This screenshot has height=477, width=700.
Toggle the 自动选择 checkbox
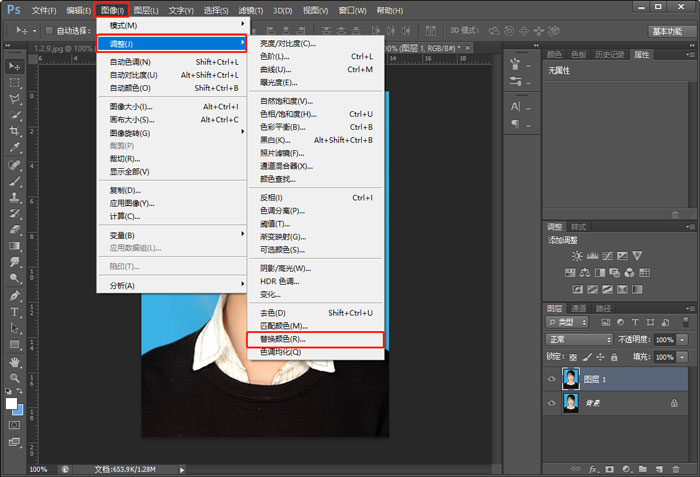(49, 31)
